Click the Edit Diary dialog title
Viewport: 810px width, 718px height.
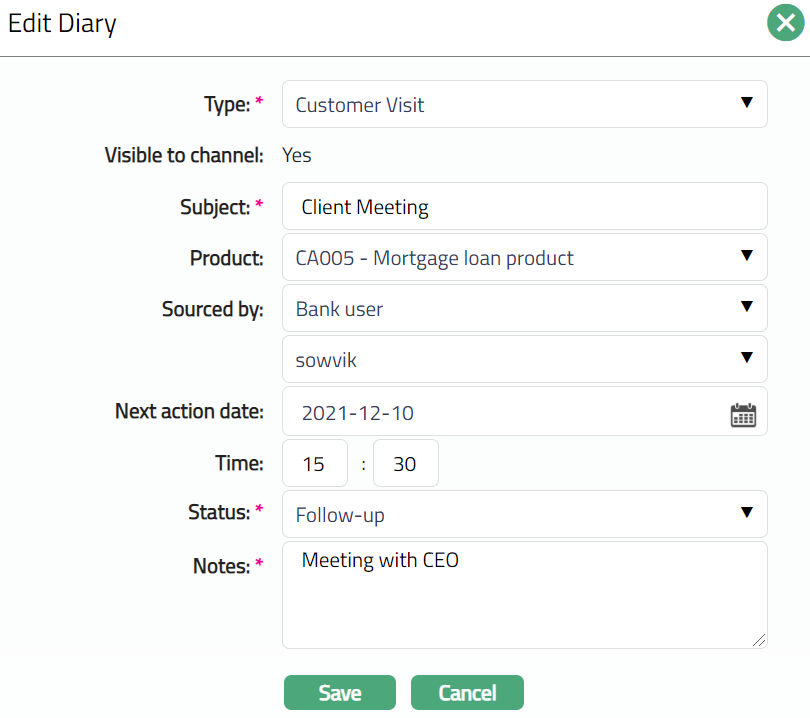[x=62, y=23]
